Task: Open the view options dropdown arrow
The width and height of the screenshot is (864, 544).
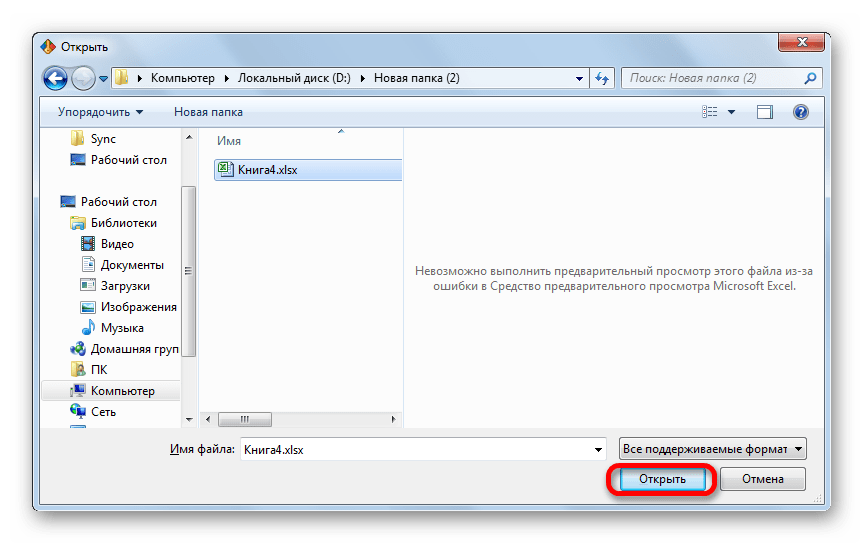Action: click(731, 112)
